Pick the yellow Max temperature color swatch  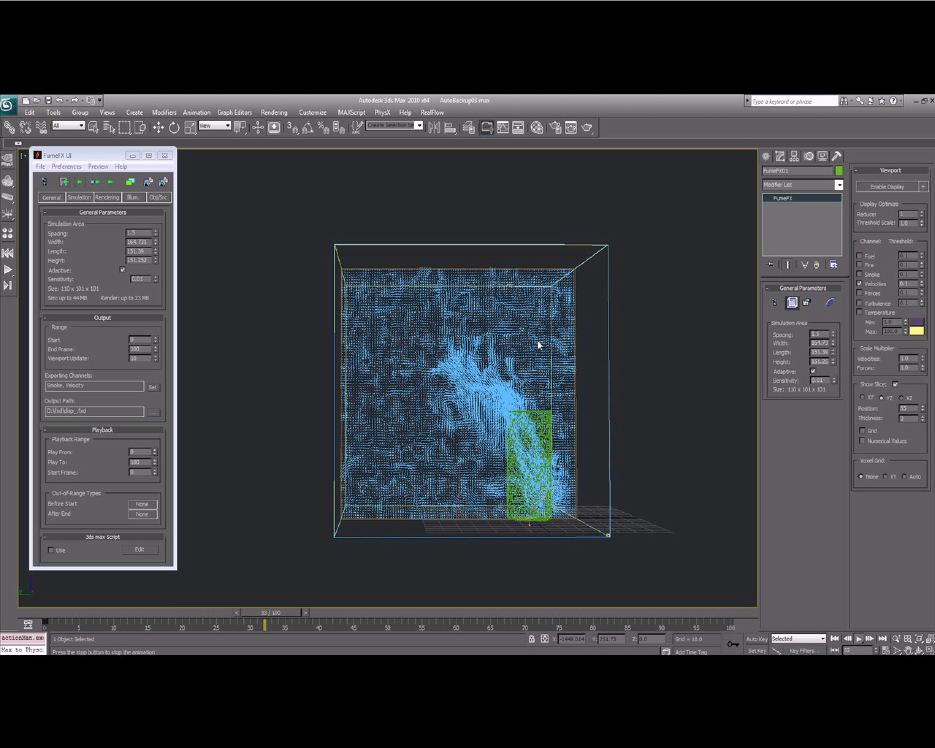click(916, 331)
